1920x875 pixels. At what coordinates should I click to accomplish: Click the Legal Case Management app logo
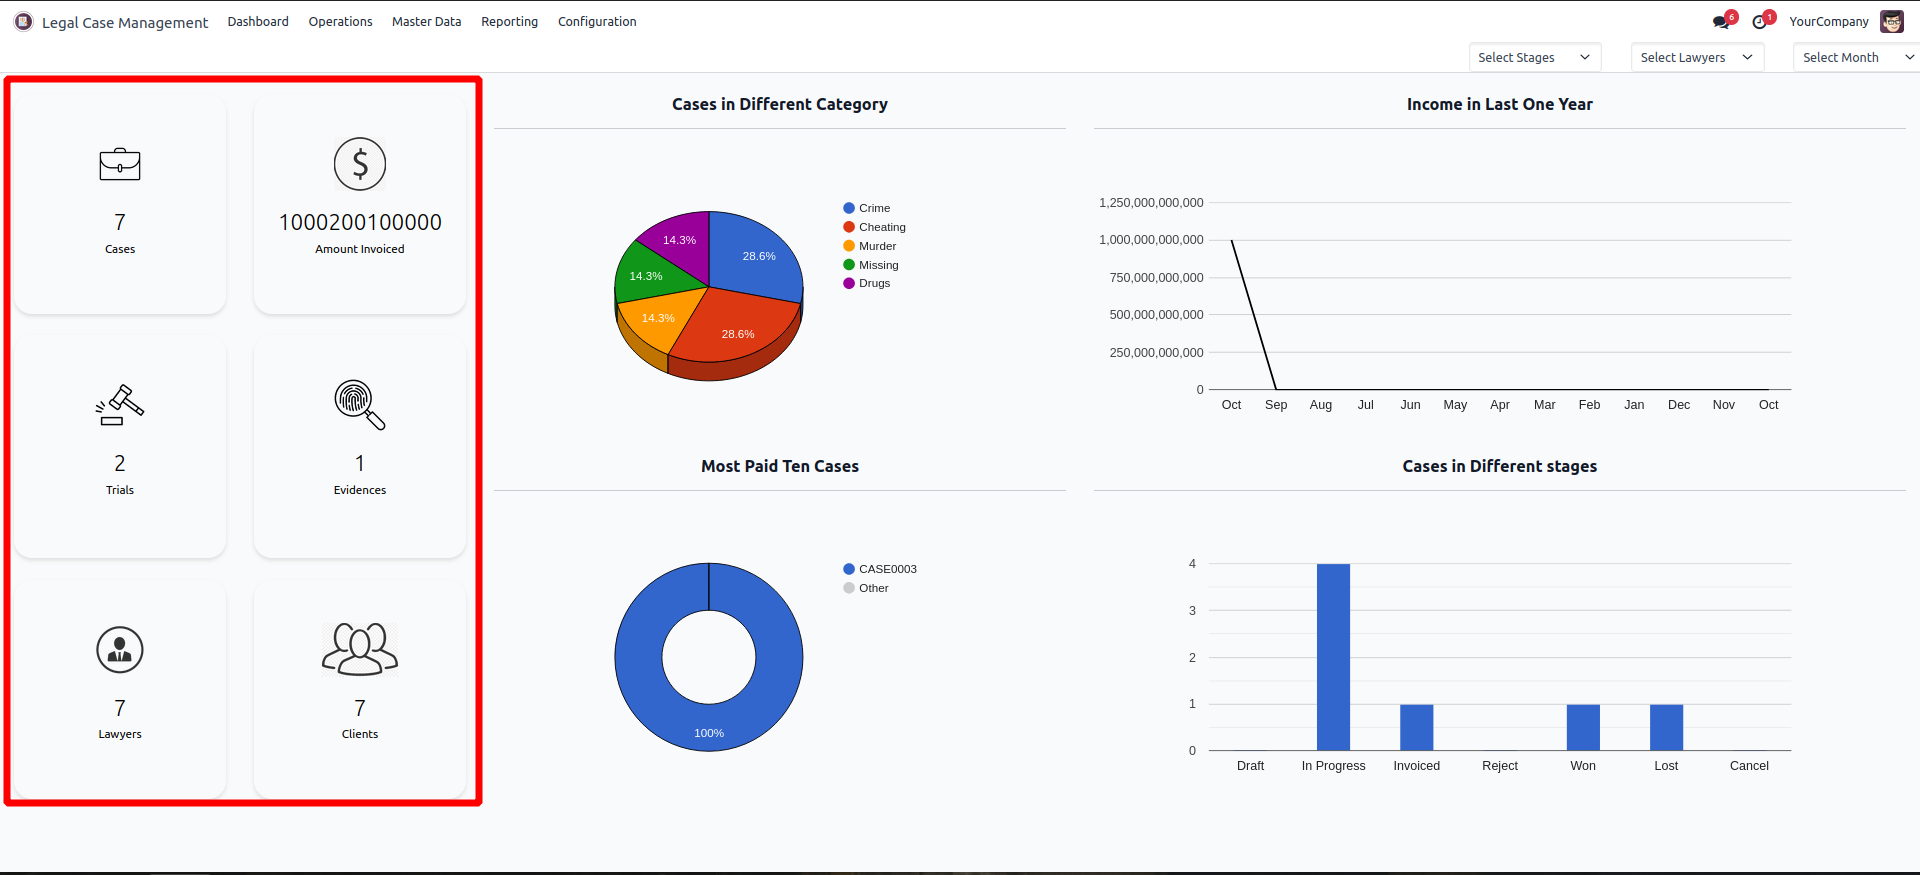pos(23,21)
